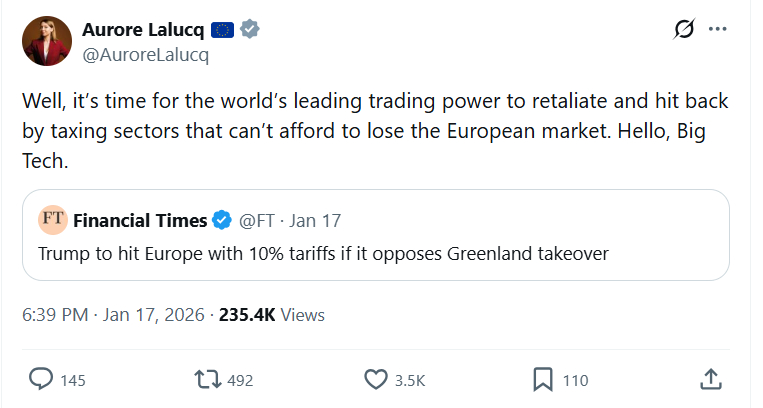763x408 pixels.
Task: Open the share upload icon
Action: (710, 380)
